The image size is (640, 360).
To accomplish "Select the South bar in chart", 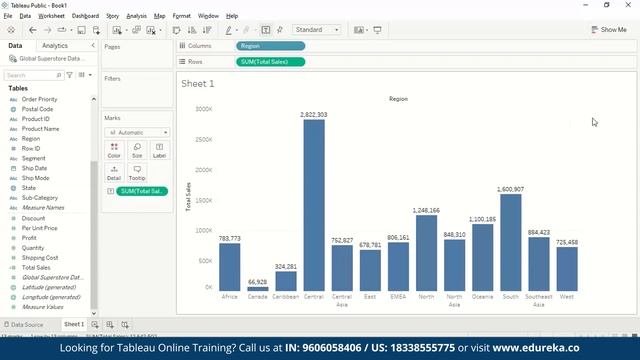I will (x=511, y=242).
